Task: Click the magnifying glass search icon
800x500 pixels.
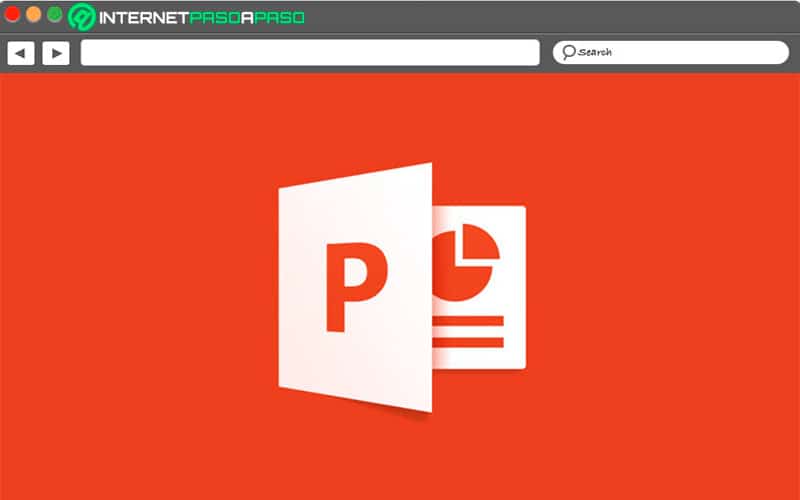Action: point(568,52)
